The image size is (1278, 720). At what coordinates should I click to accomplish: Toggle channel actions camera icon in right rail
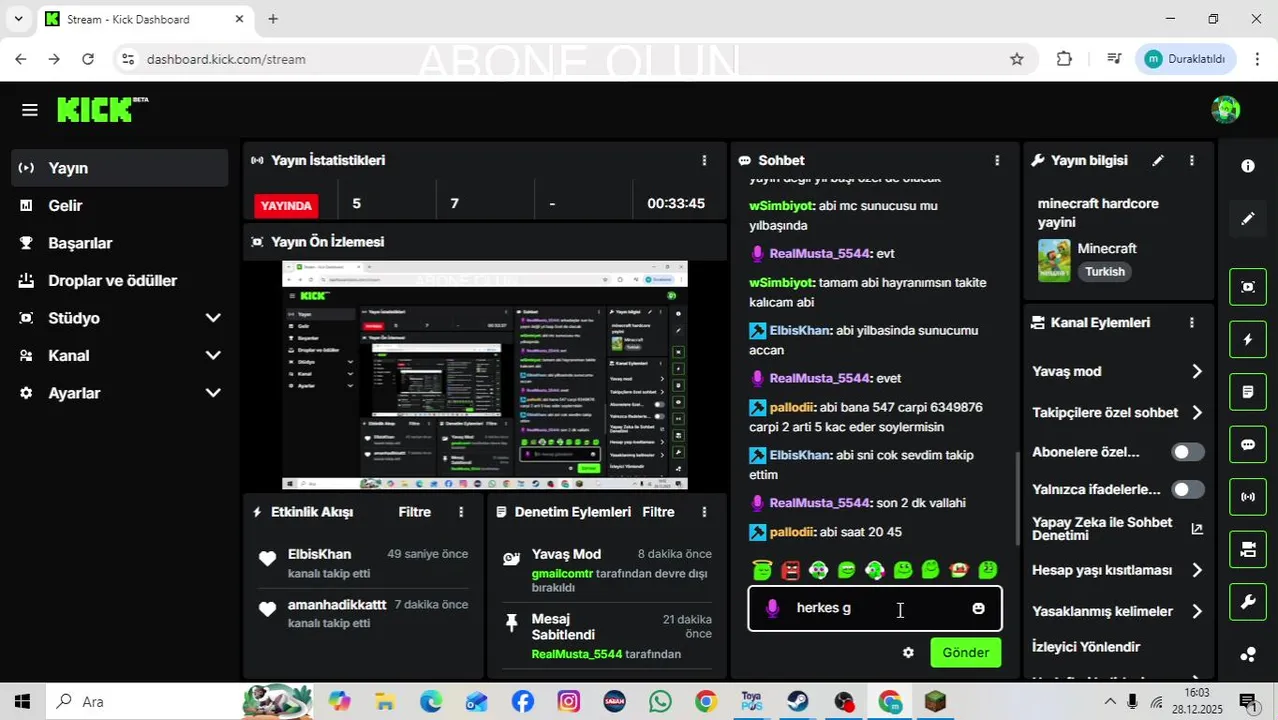tap(1248, 549)
